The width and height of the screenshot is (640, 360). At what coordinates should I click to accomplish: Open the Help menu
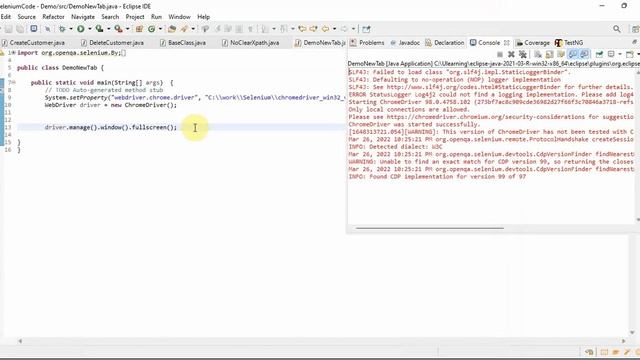tap(204, 17)
